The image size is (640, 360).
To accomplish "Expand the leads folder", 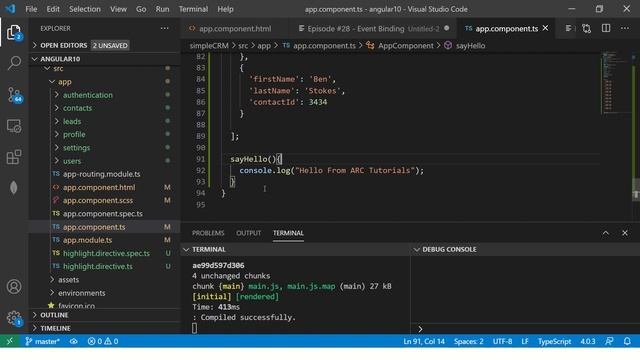I will click(104, 121).
